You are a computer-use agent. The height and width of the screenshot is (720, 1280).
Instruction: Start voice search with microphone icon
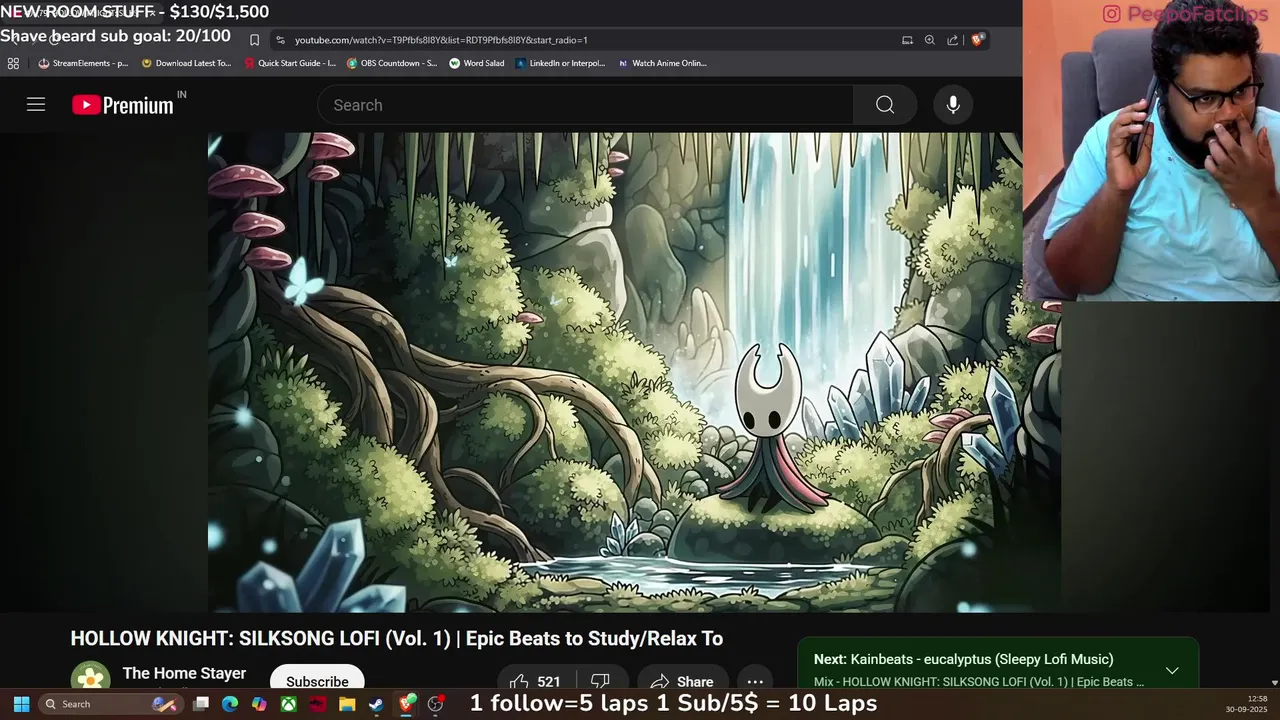click(x=953, y=105)
